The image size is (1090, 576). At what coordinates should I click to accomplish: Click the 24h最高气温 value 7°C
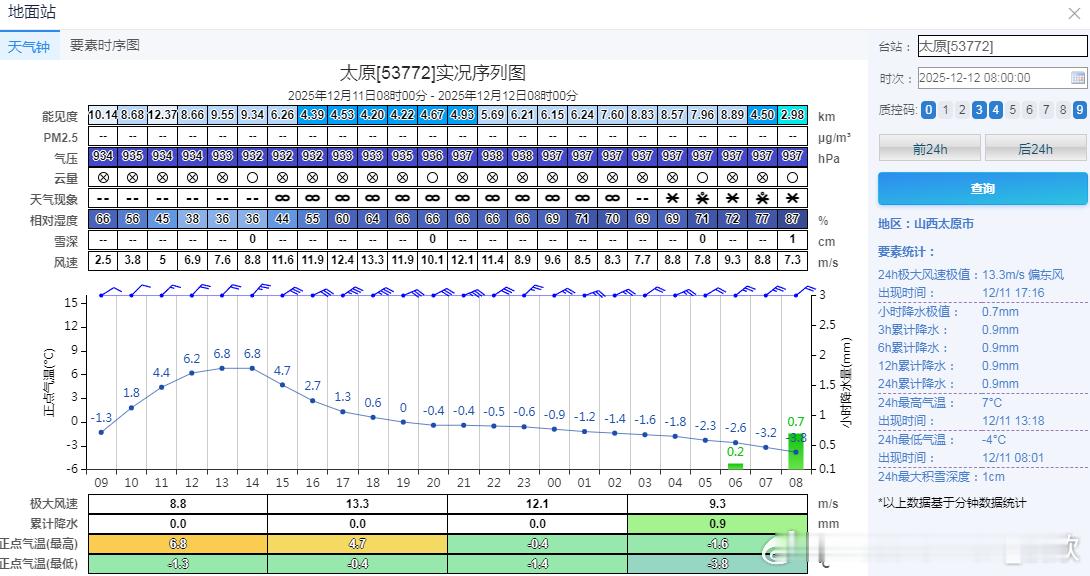click(992, 402)
